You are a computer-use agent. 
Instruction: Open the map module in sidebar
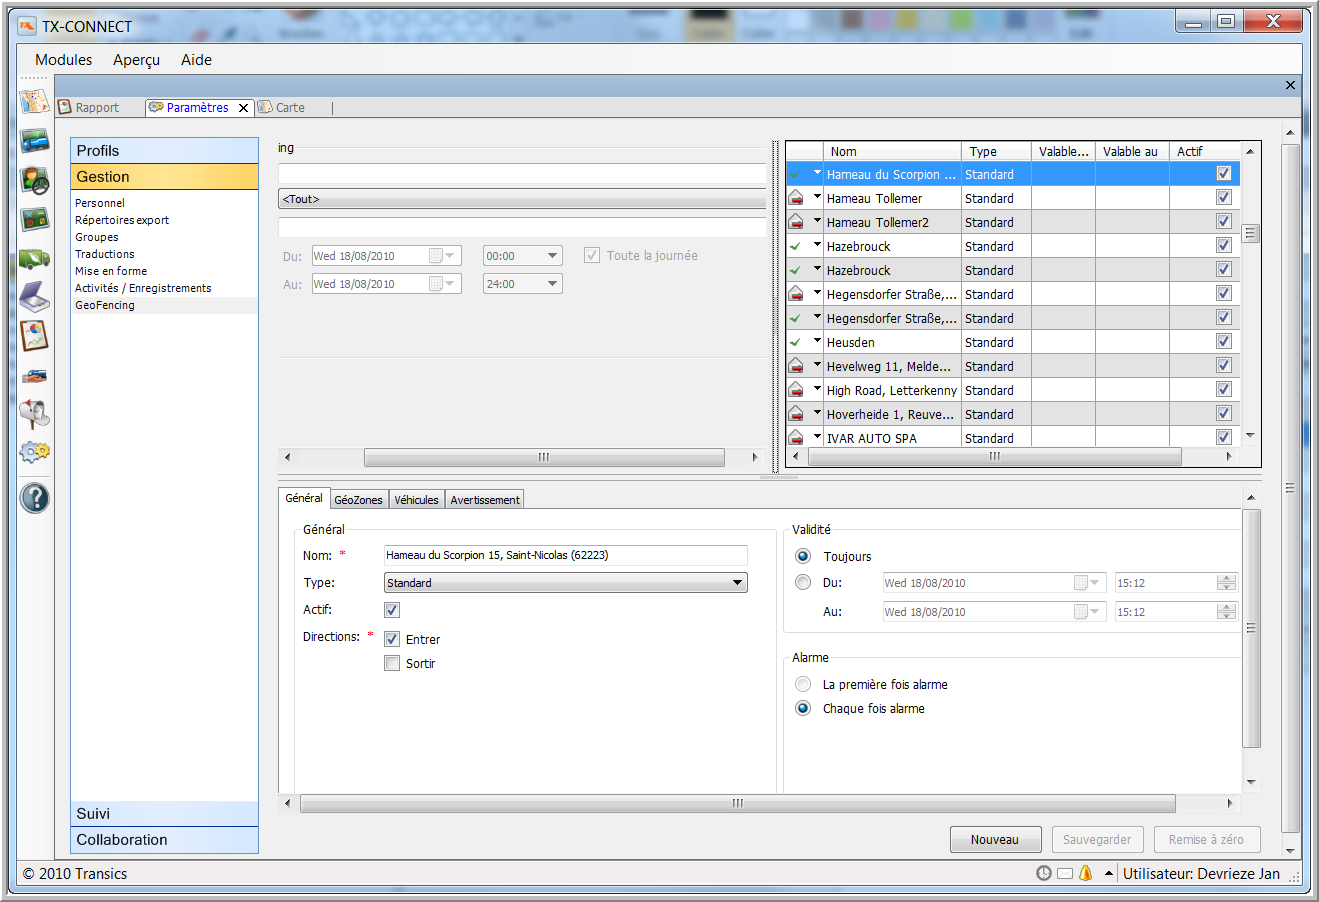click(34, 101)
